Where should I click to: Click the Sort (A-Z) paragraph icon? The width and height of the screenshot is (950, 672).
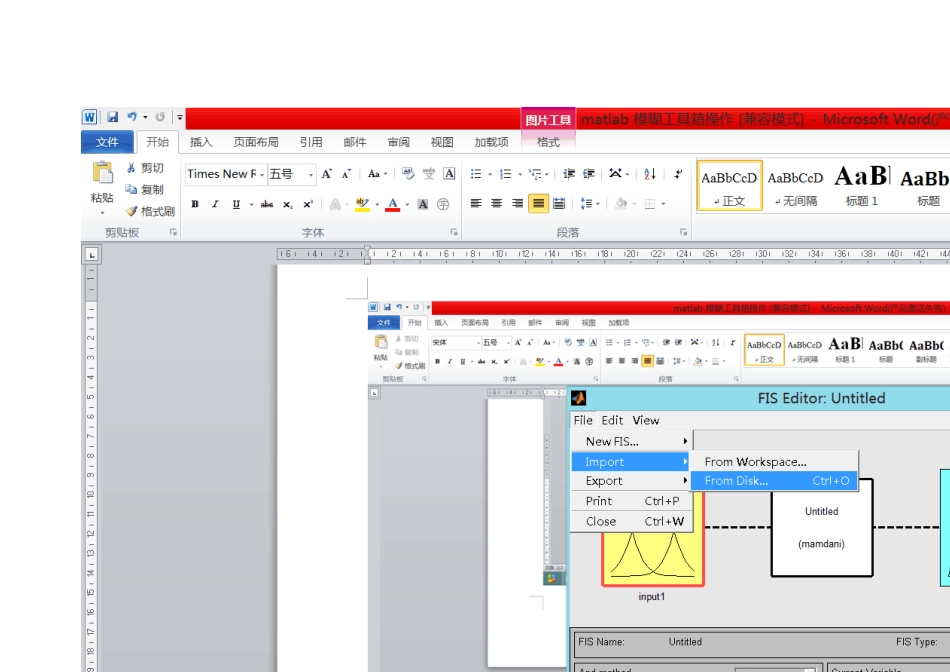pyautogui.click(x=650, y=174)
